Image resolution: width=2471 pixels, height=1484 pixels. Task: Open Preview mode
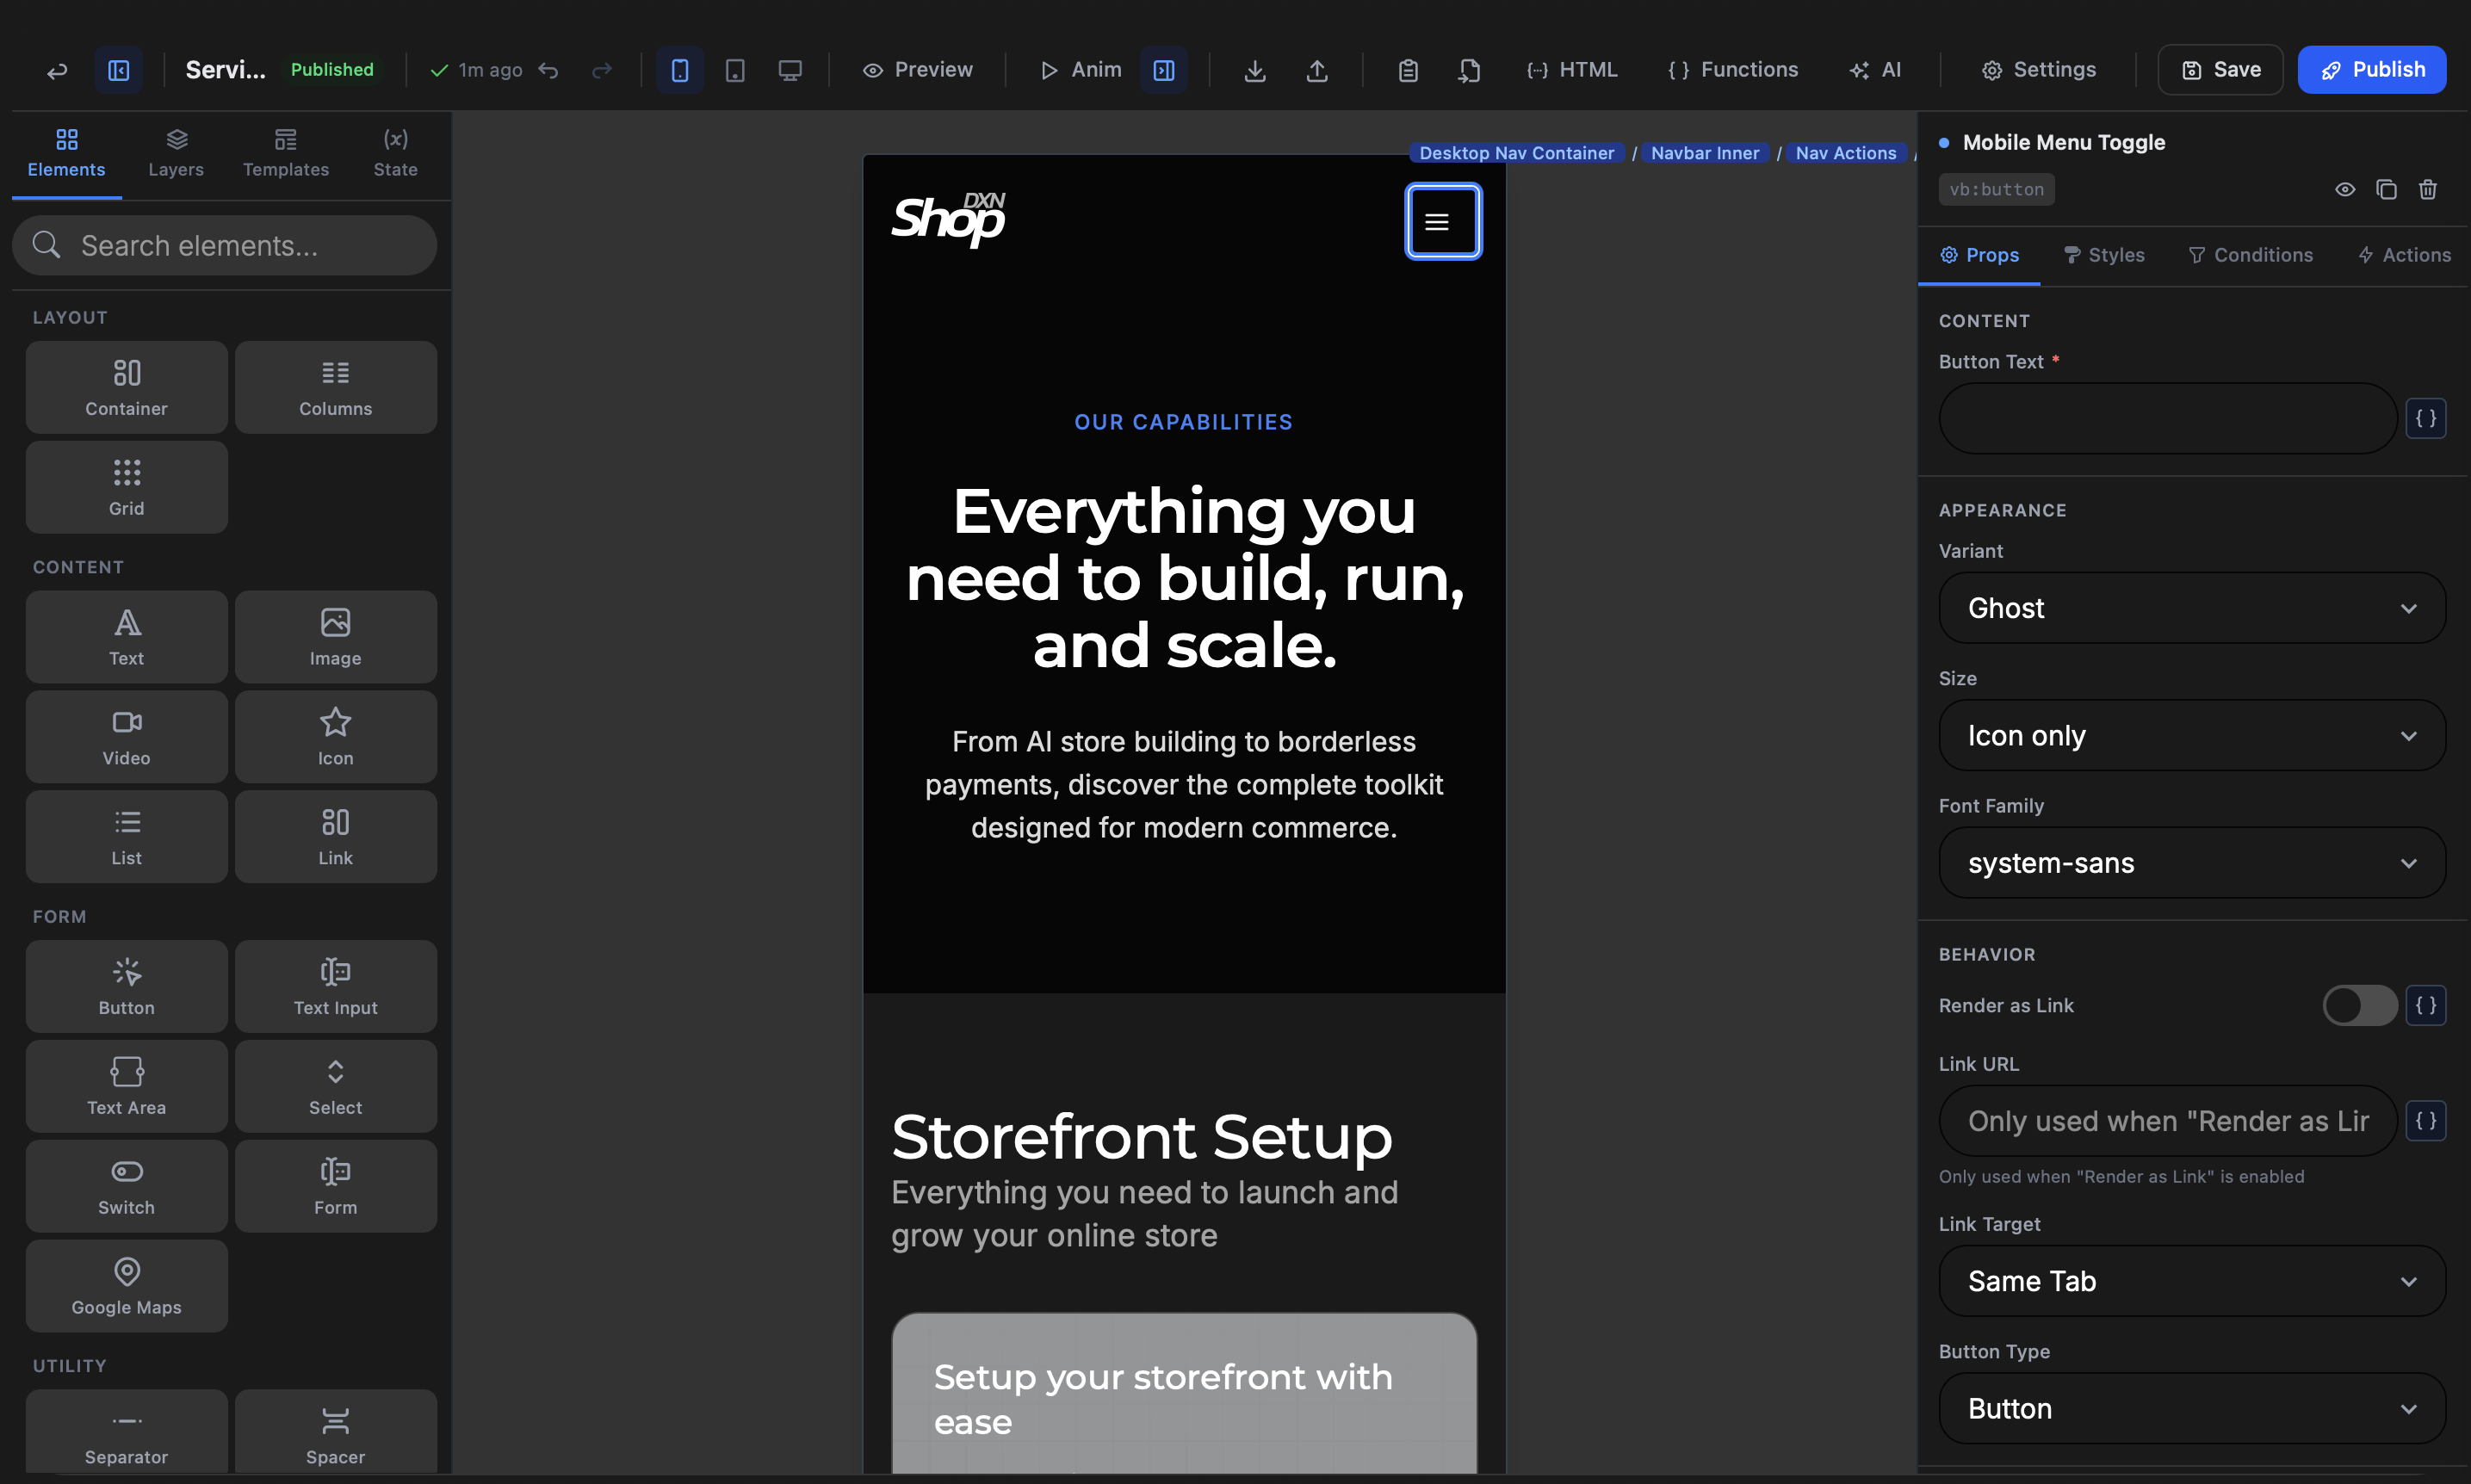(x=918, y=70)
